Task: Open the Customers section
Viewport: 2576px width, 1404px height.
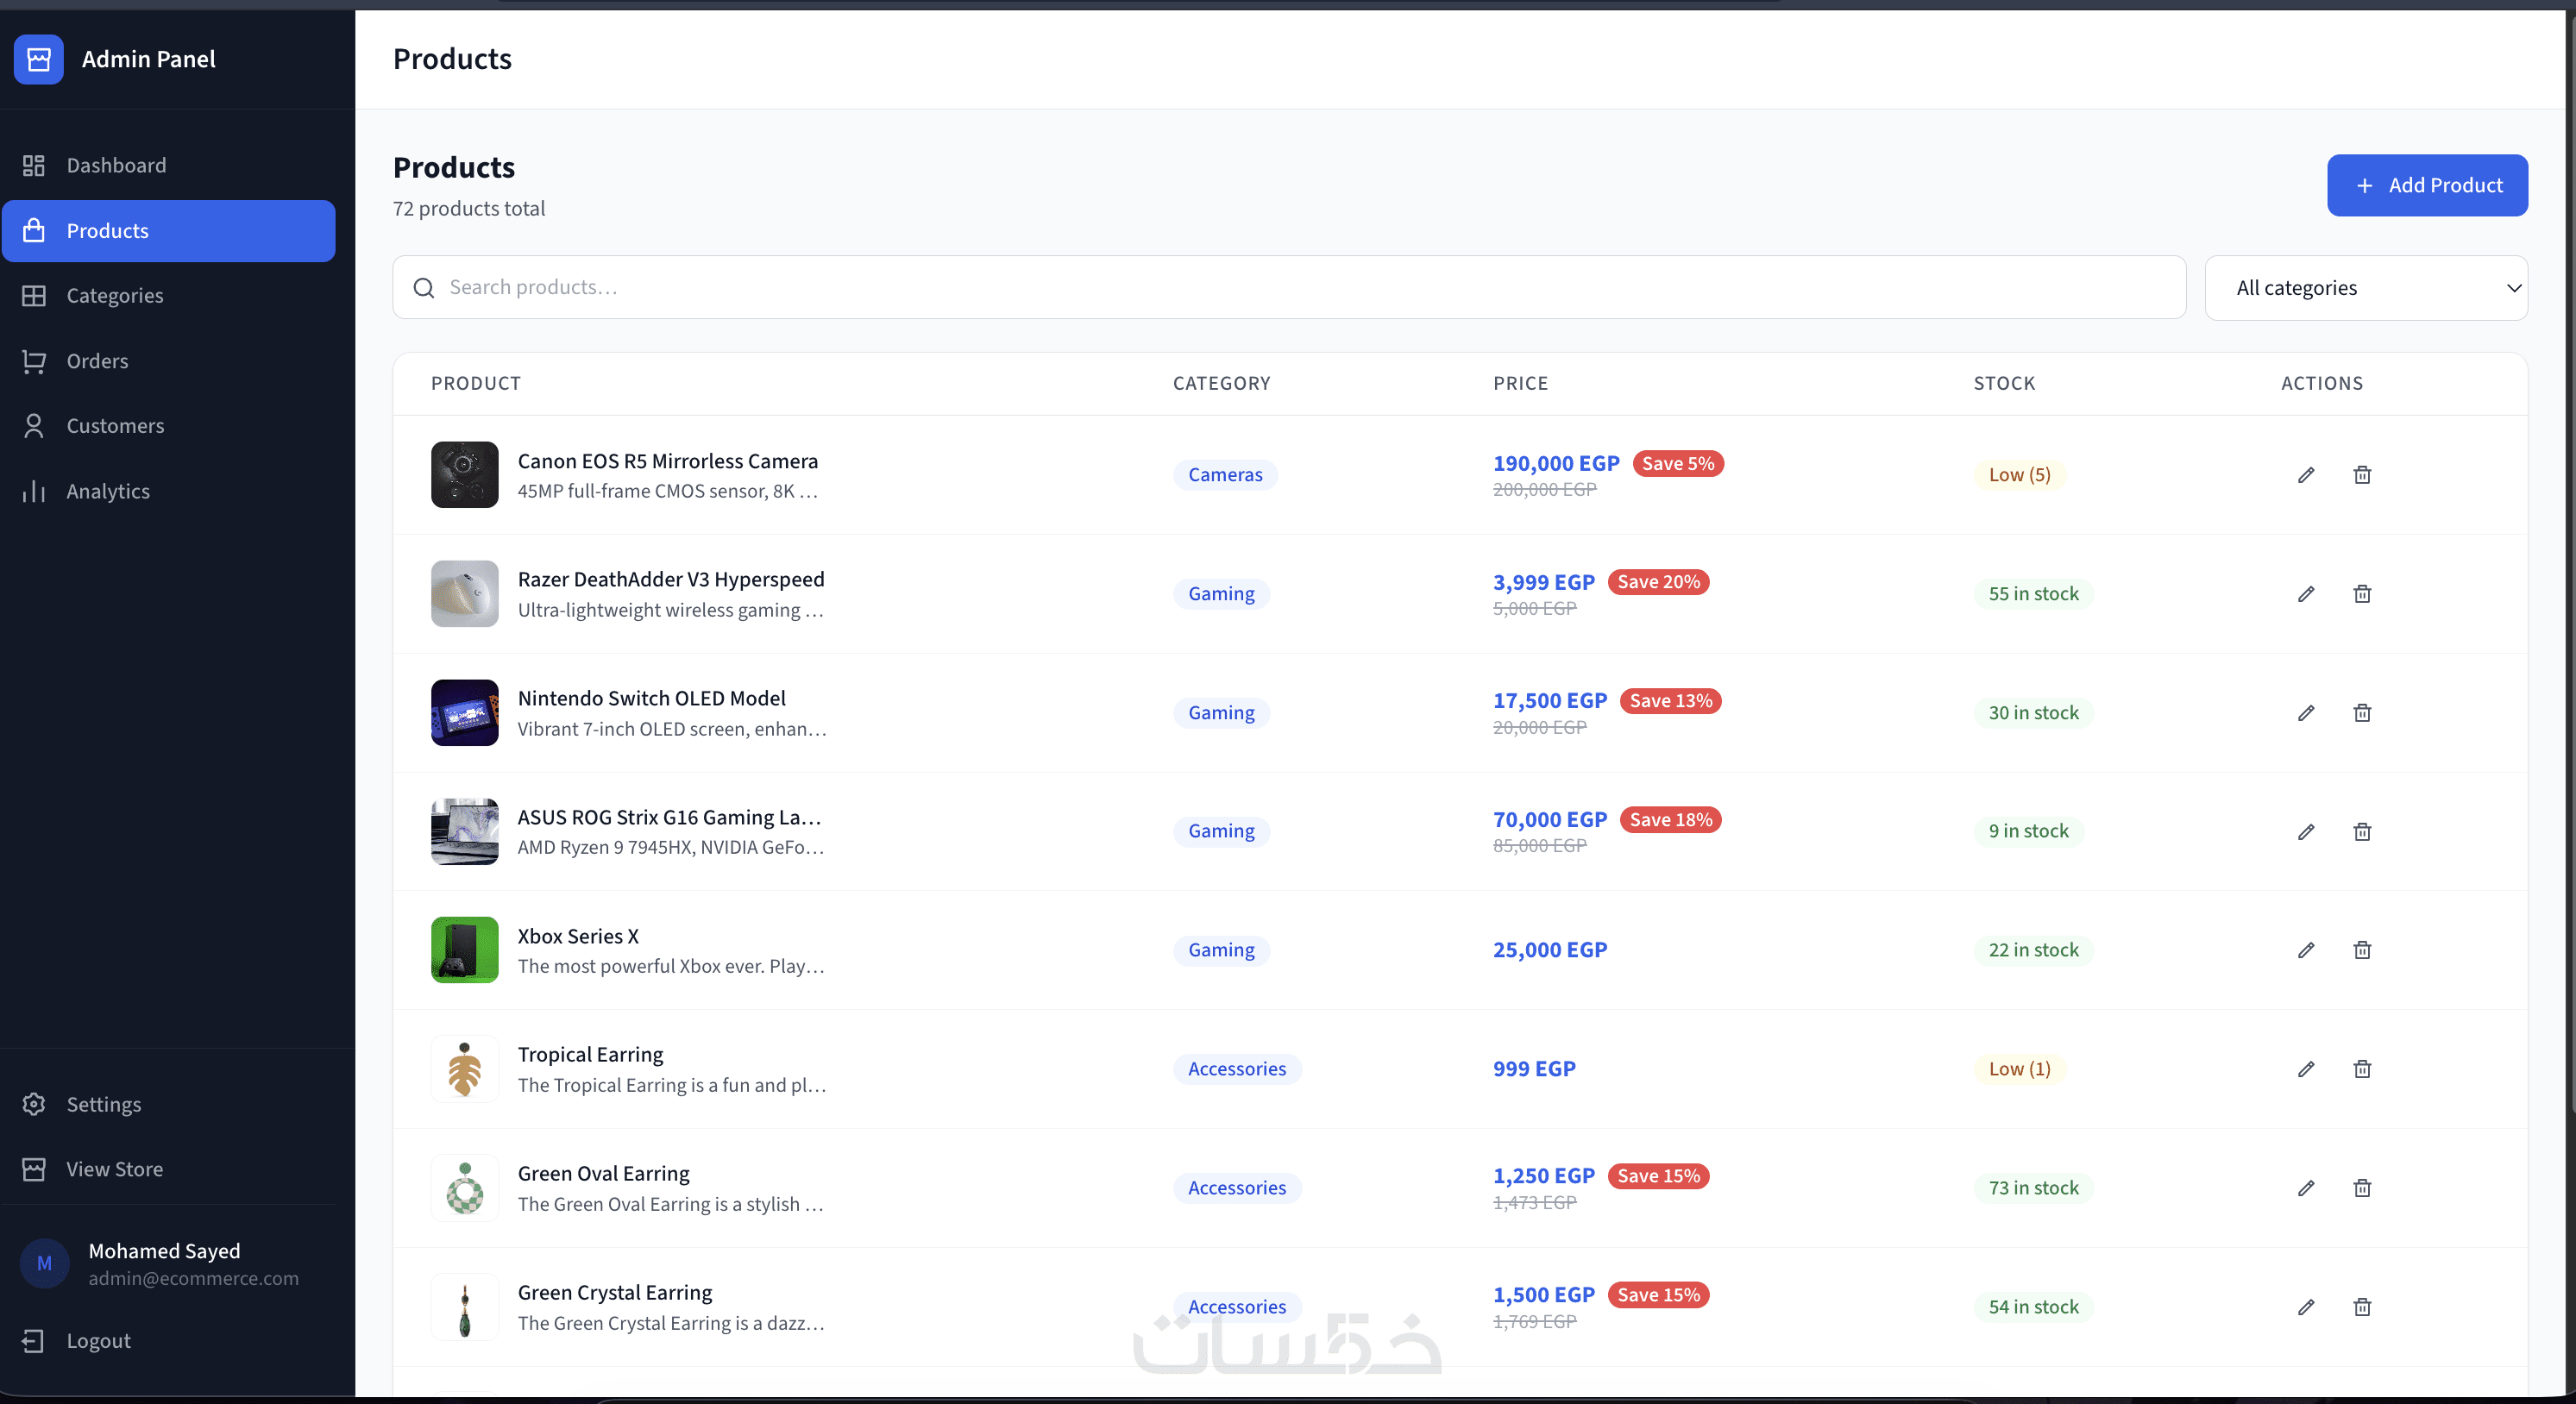Action: [168, 426]
